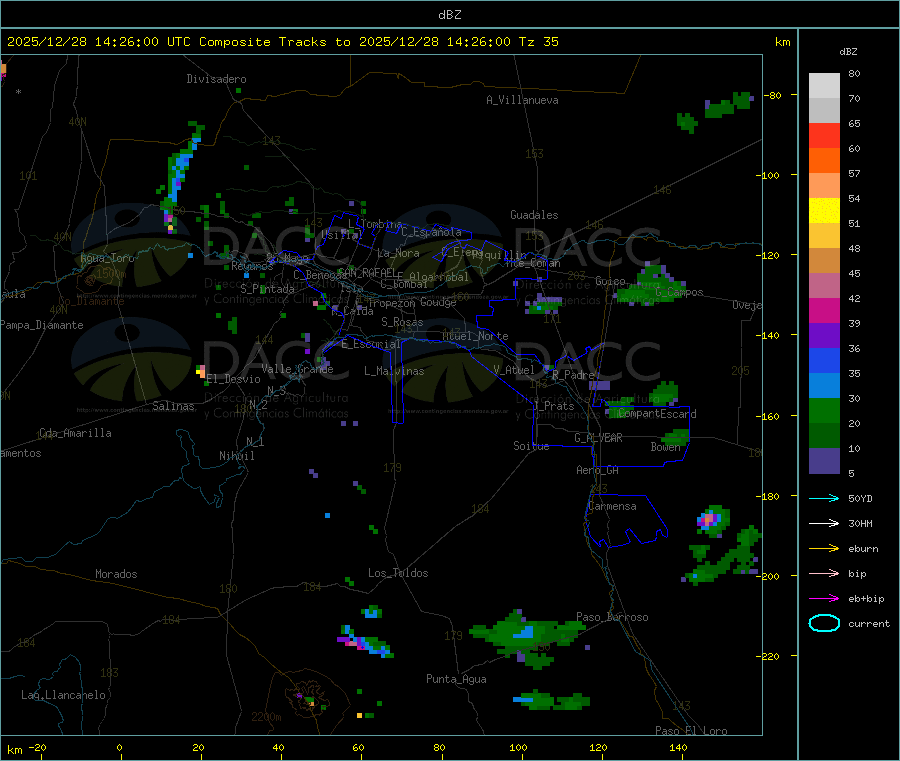Select the magenta 39 dBZ color band

click(824, 310)
